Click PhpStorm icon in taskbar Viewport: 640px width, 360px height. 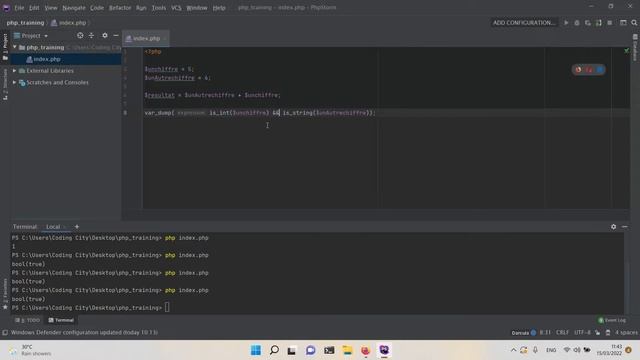(384, 350)
